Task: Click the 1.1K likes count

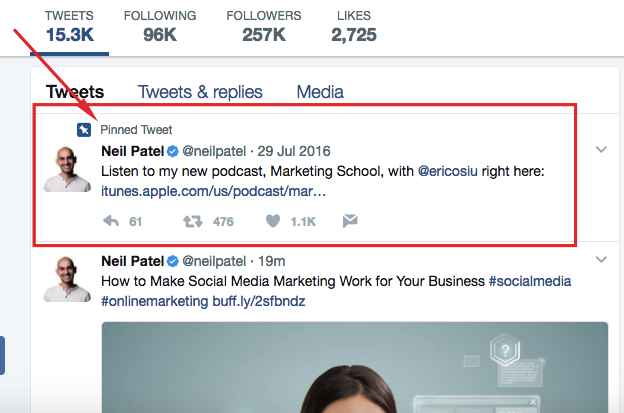Action: [303, 222]
